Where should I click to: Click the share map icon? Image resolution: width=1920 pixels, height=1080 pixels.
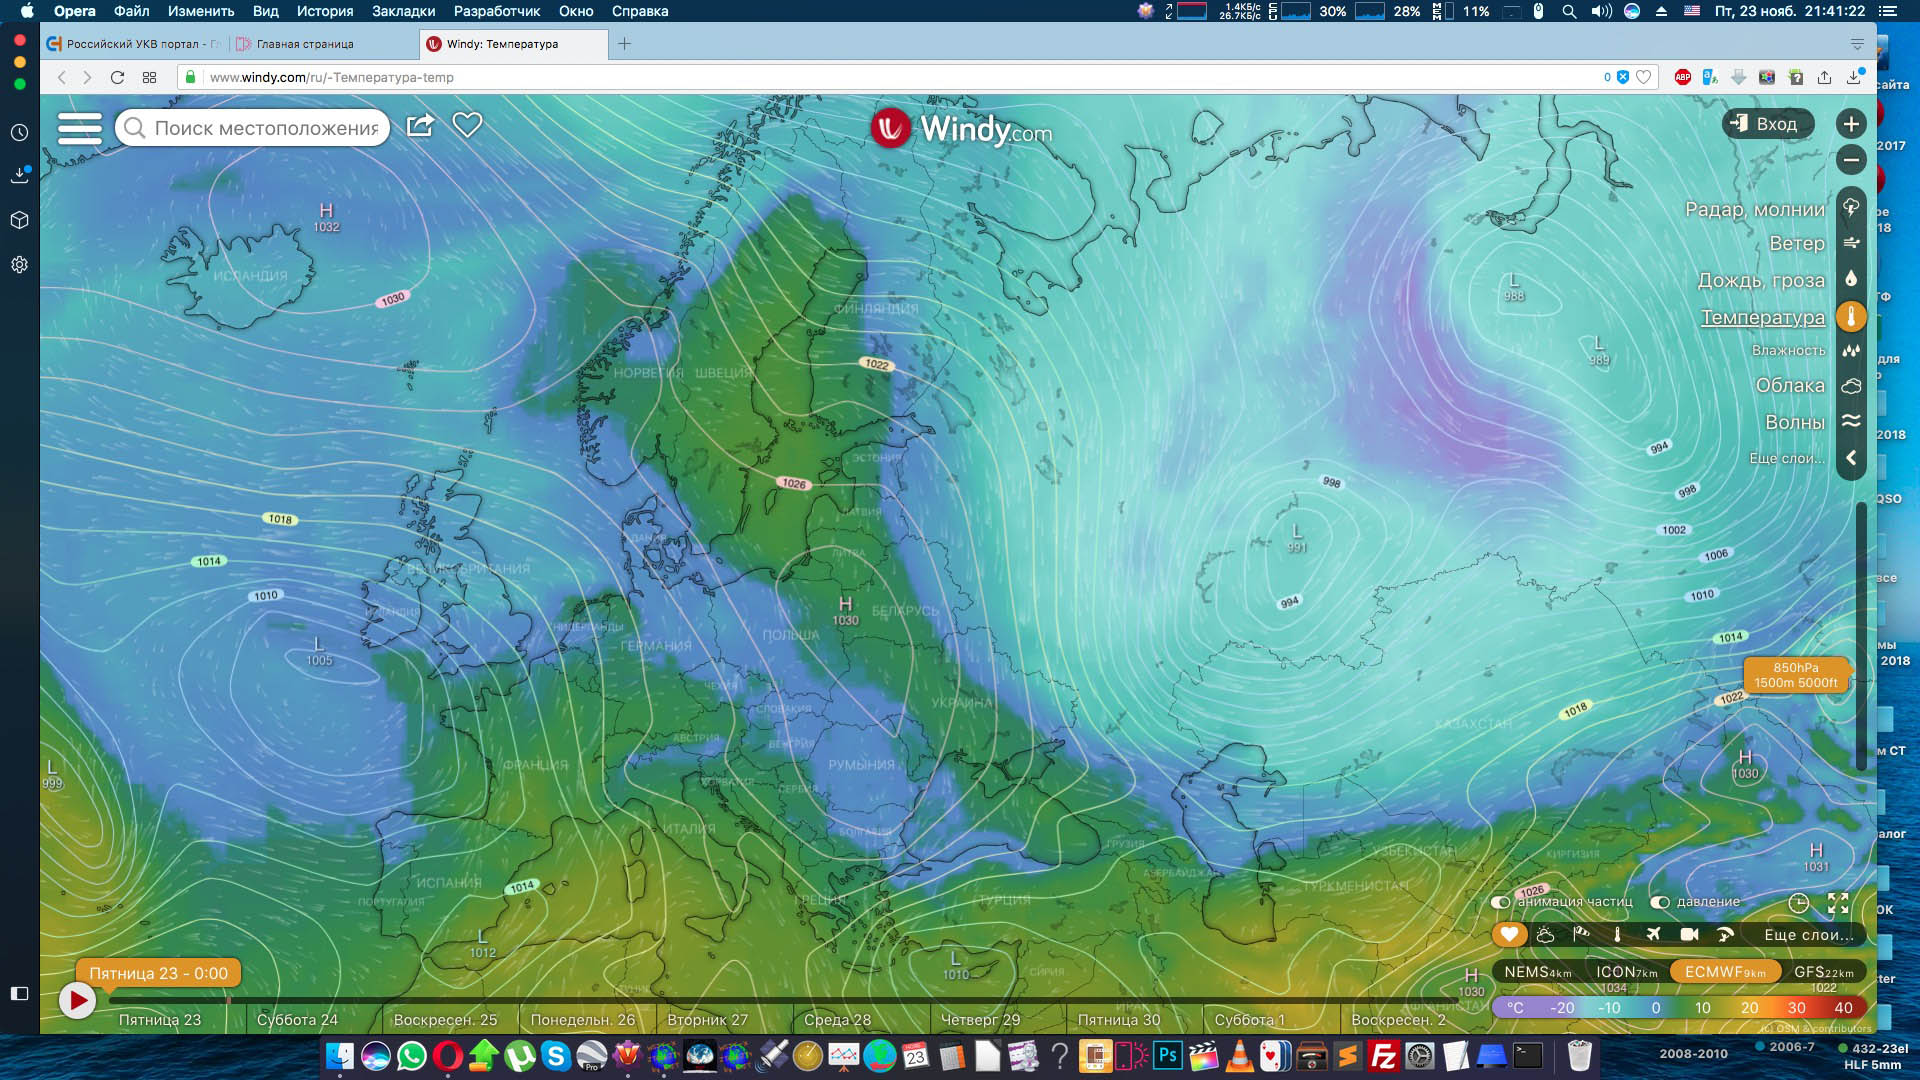pyautogui.click(x=420, y=125)
